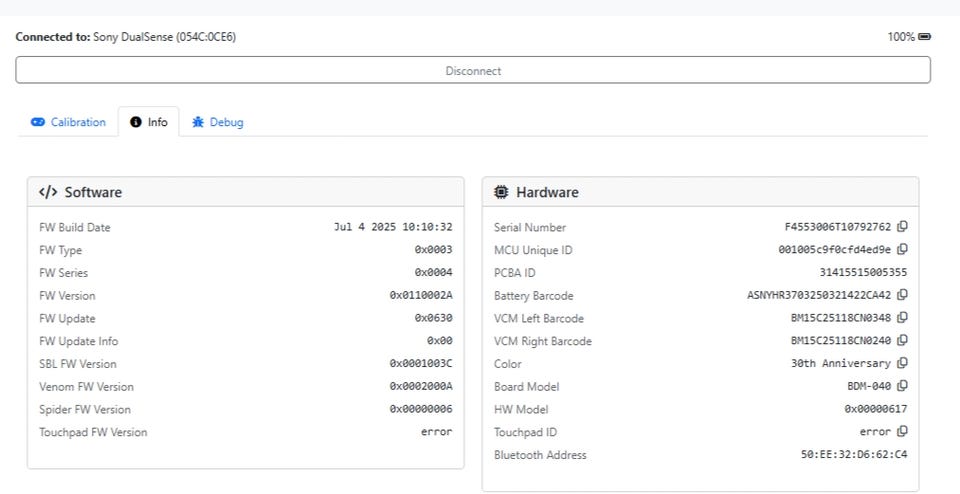Copy the Board Model value

(x=902, y=386)
